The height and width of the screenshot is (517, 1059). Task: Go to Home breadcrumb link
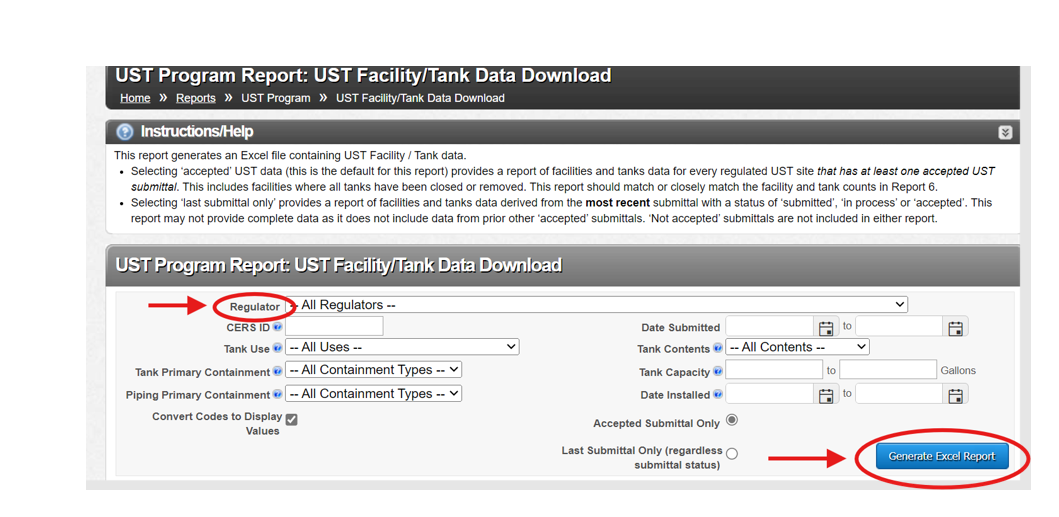pyautogui.click(x=135, y=98)
